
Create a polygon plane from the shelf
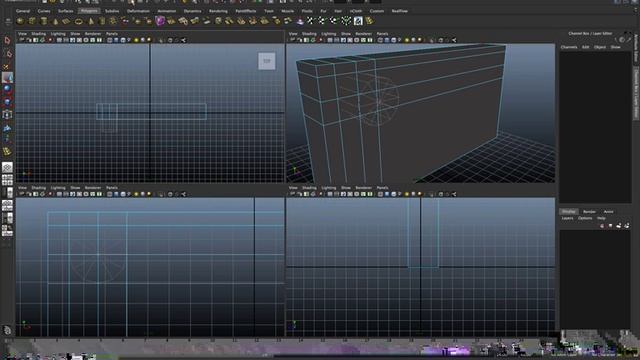coord(66,21)
